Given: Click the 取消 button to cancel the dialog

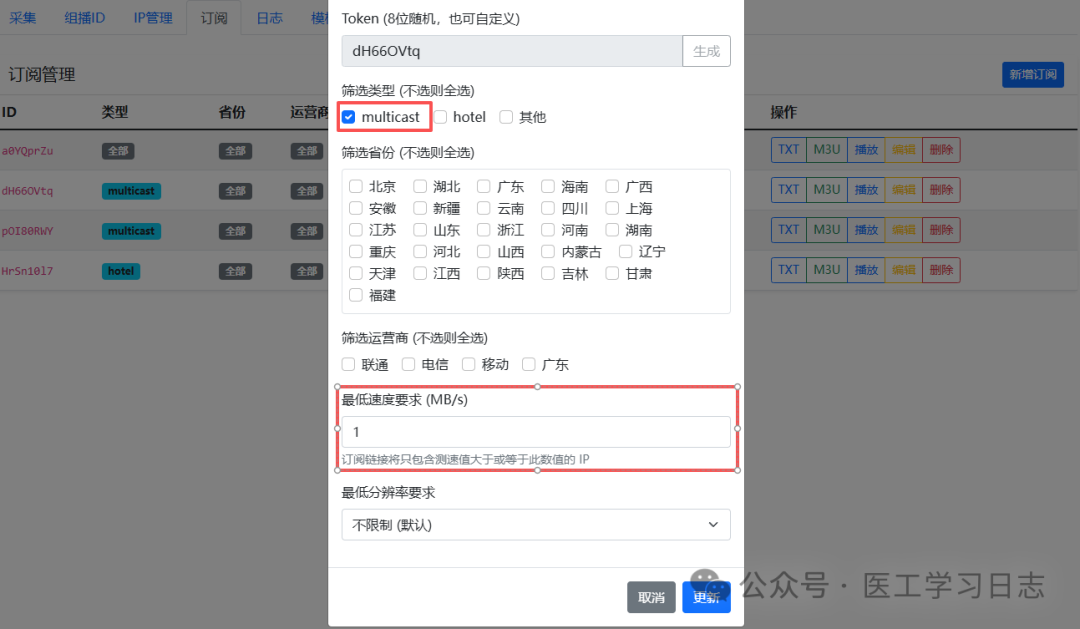Looking at the screenshot, I should point(651,597).
